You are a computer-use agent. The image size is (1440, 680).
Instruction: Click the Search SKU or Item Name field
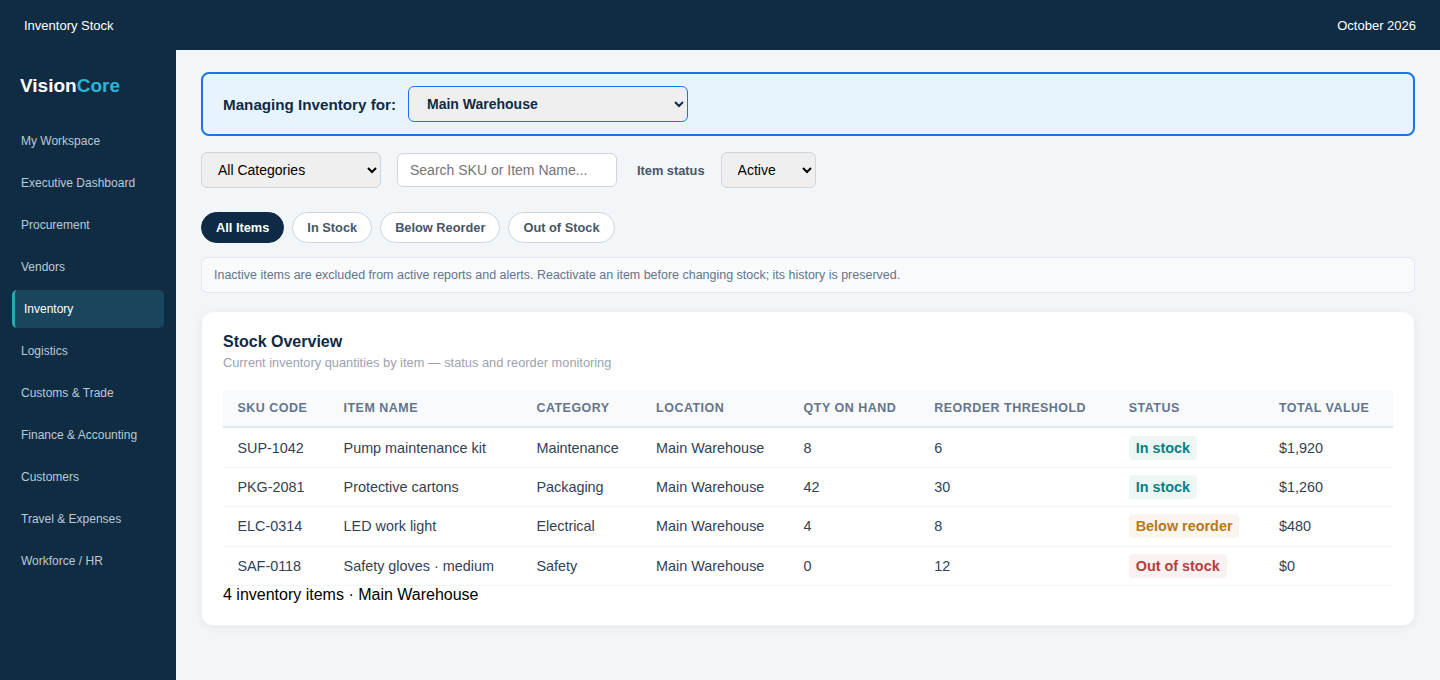507,170
